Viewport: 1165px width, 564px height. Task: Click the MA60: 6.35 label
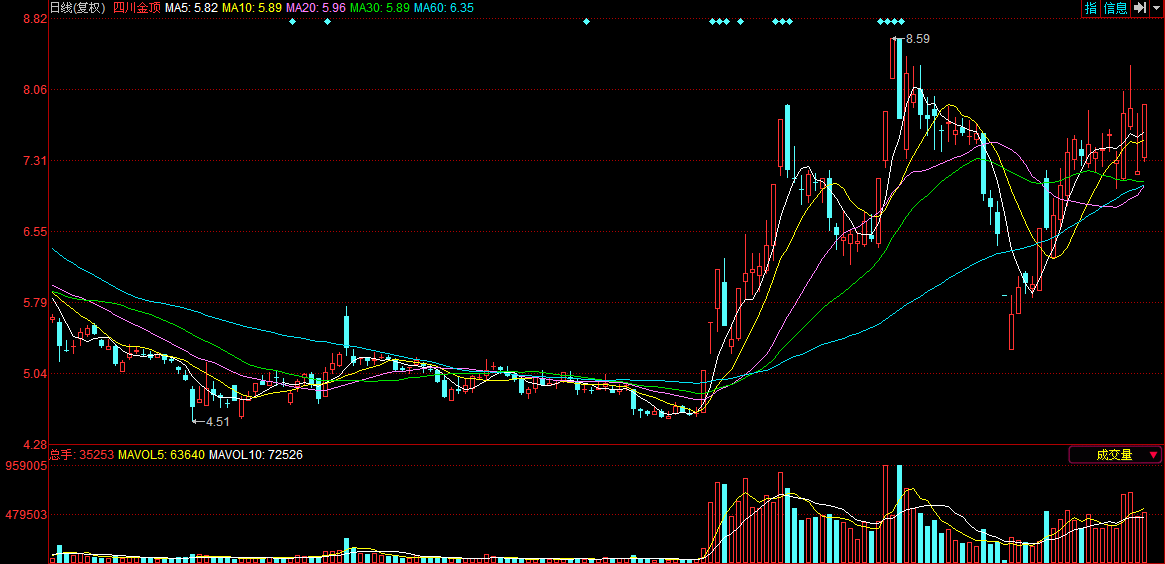click(x=444, y=8)
